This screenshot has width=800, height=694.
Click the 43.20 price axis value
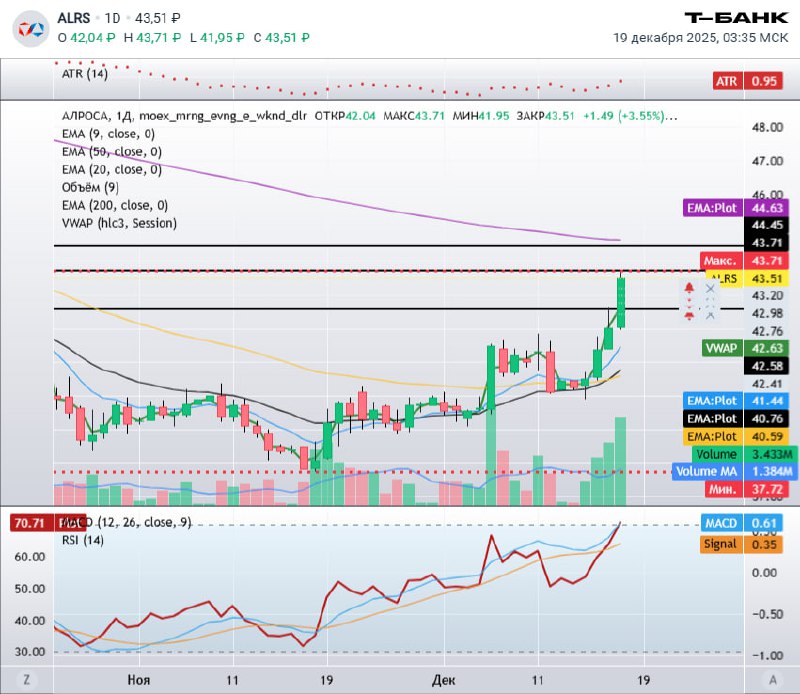pos(767,296)
